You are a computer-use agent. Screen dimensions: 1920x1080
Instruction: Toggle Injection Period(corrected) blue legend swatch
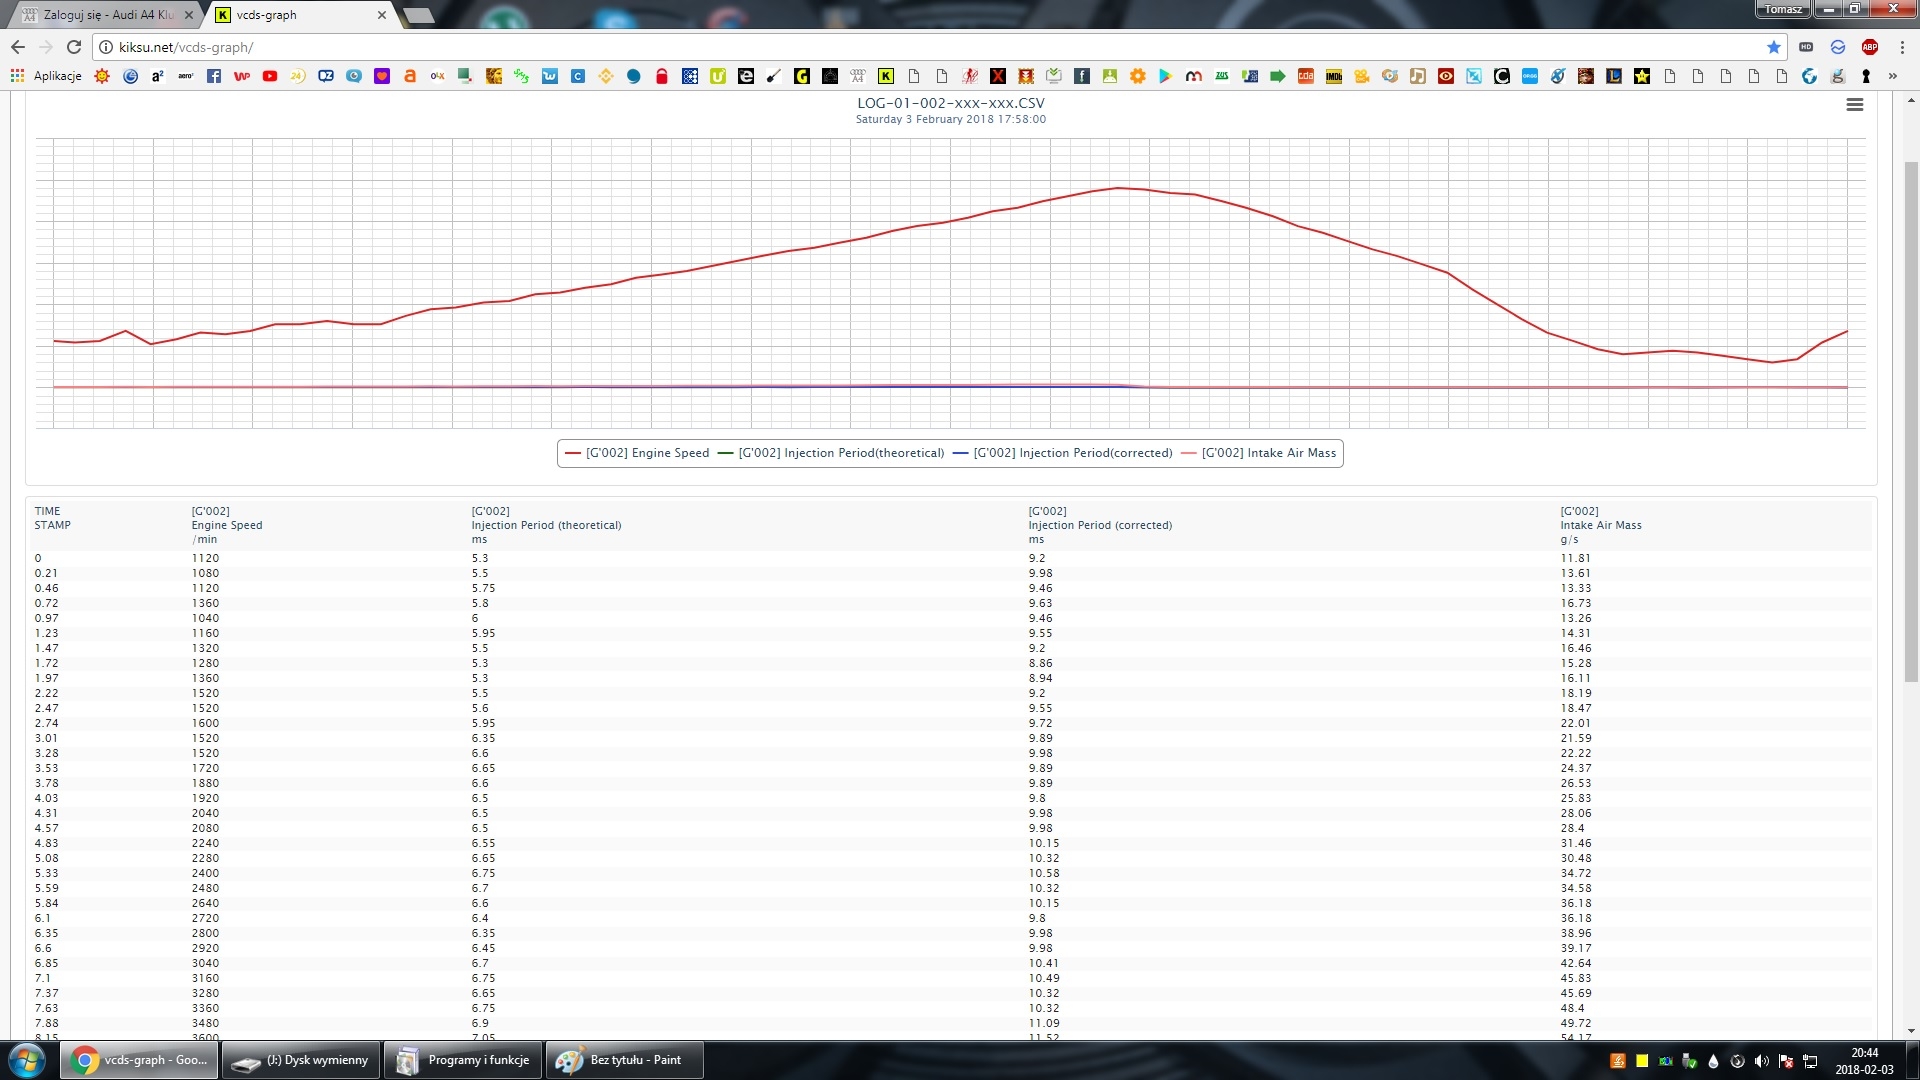[961, 453]
